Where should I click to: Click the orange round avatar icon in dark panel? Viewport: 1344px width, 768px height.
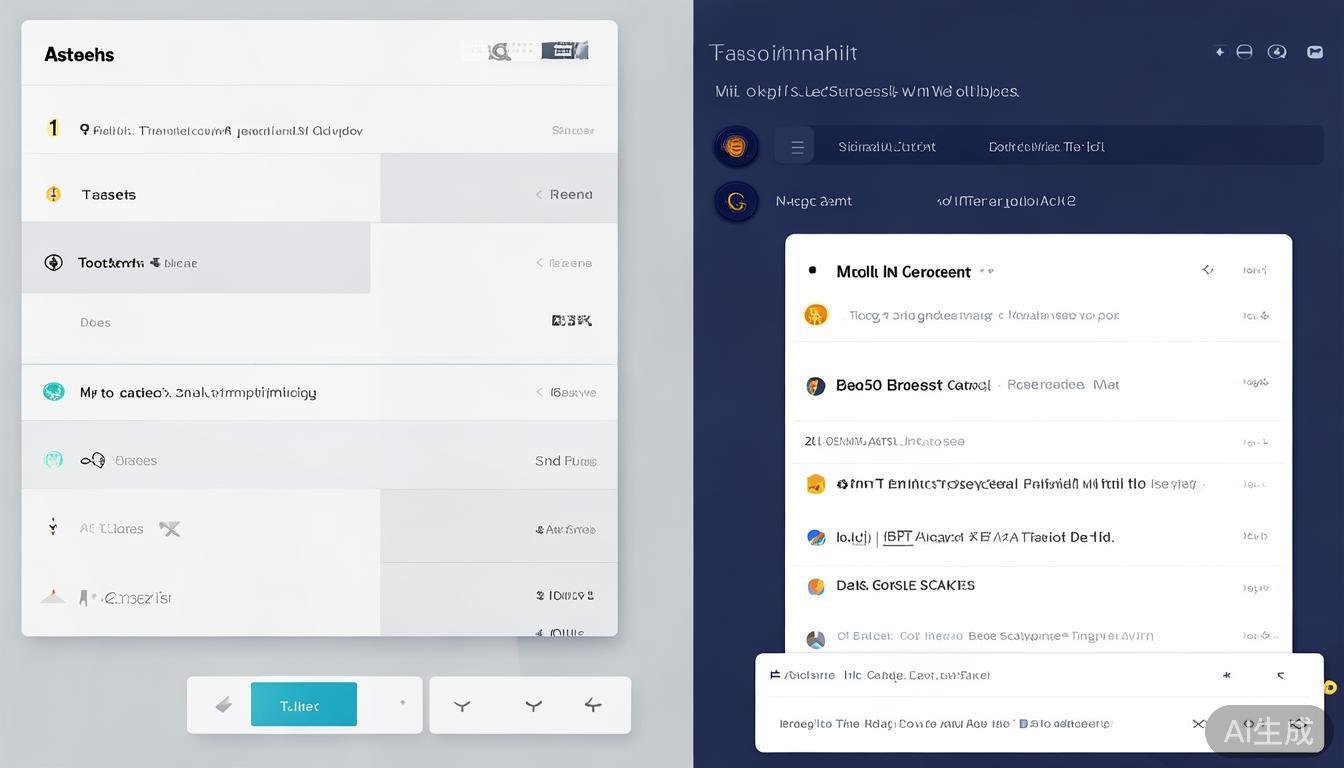735,147
